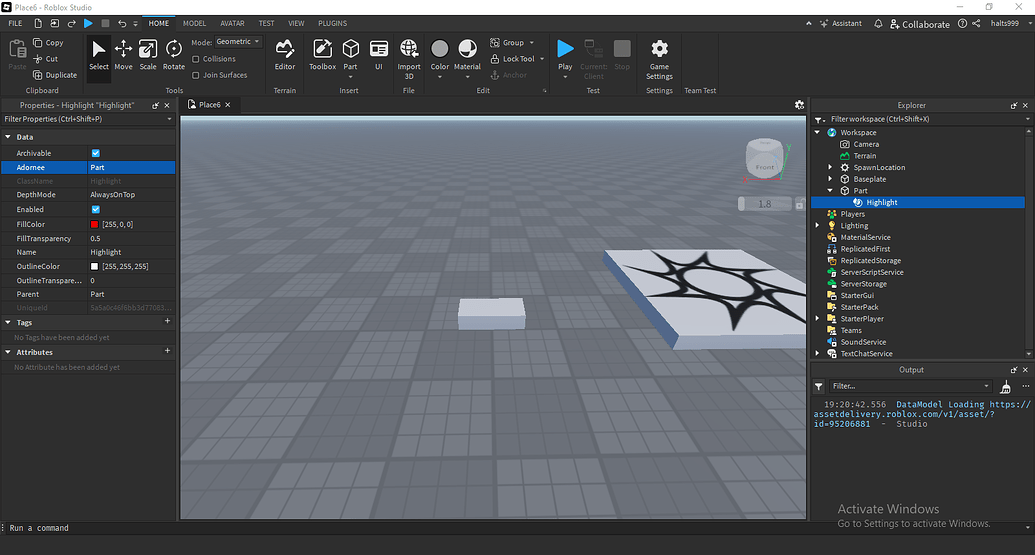Toggle the Collisions checkbox
Screen dimensions: 1035x555
tap(195, 59)
